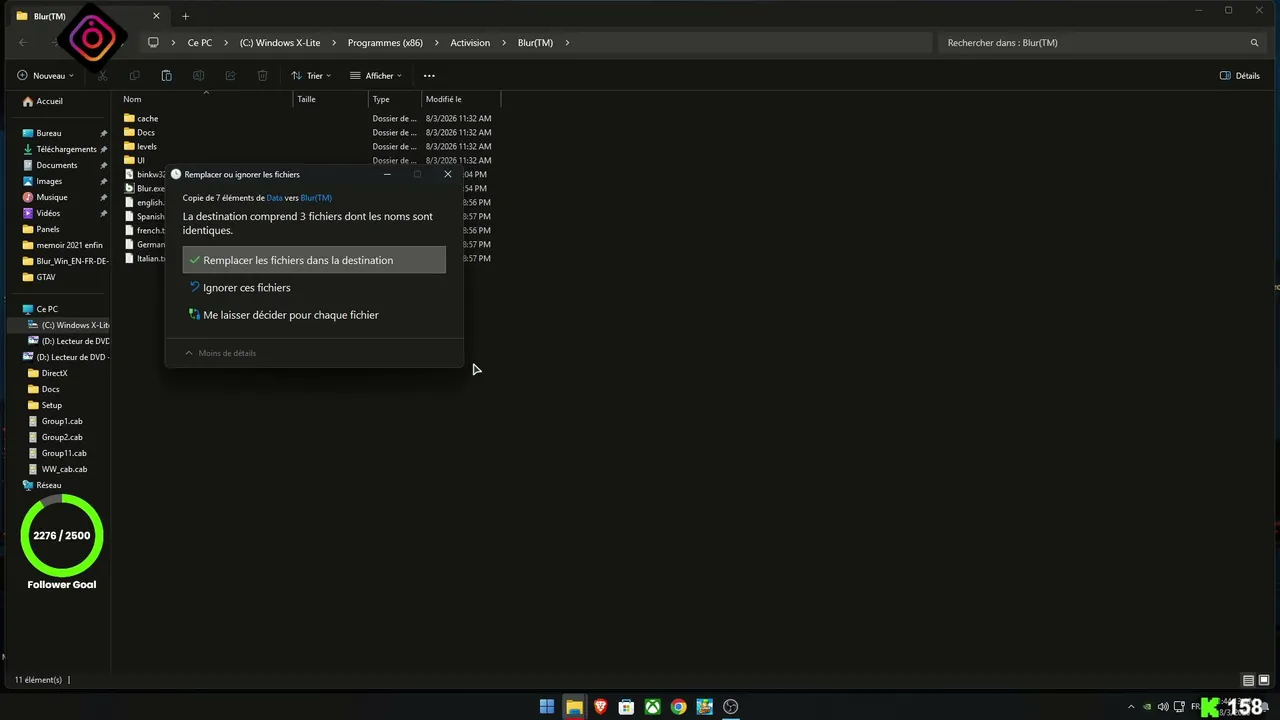Open Microsoft Store from taskbar
1280x720 pixels.
coord(626,707)
